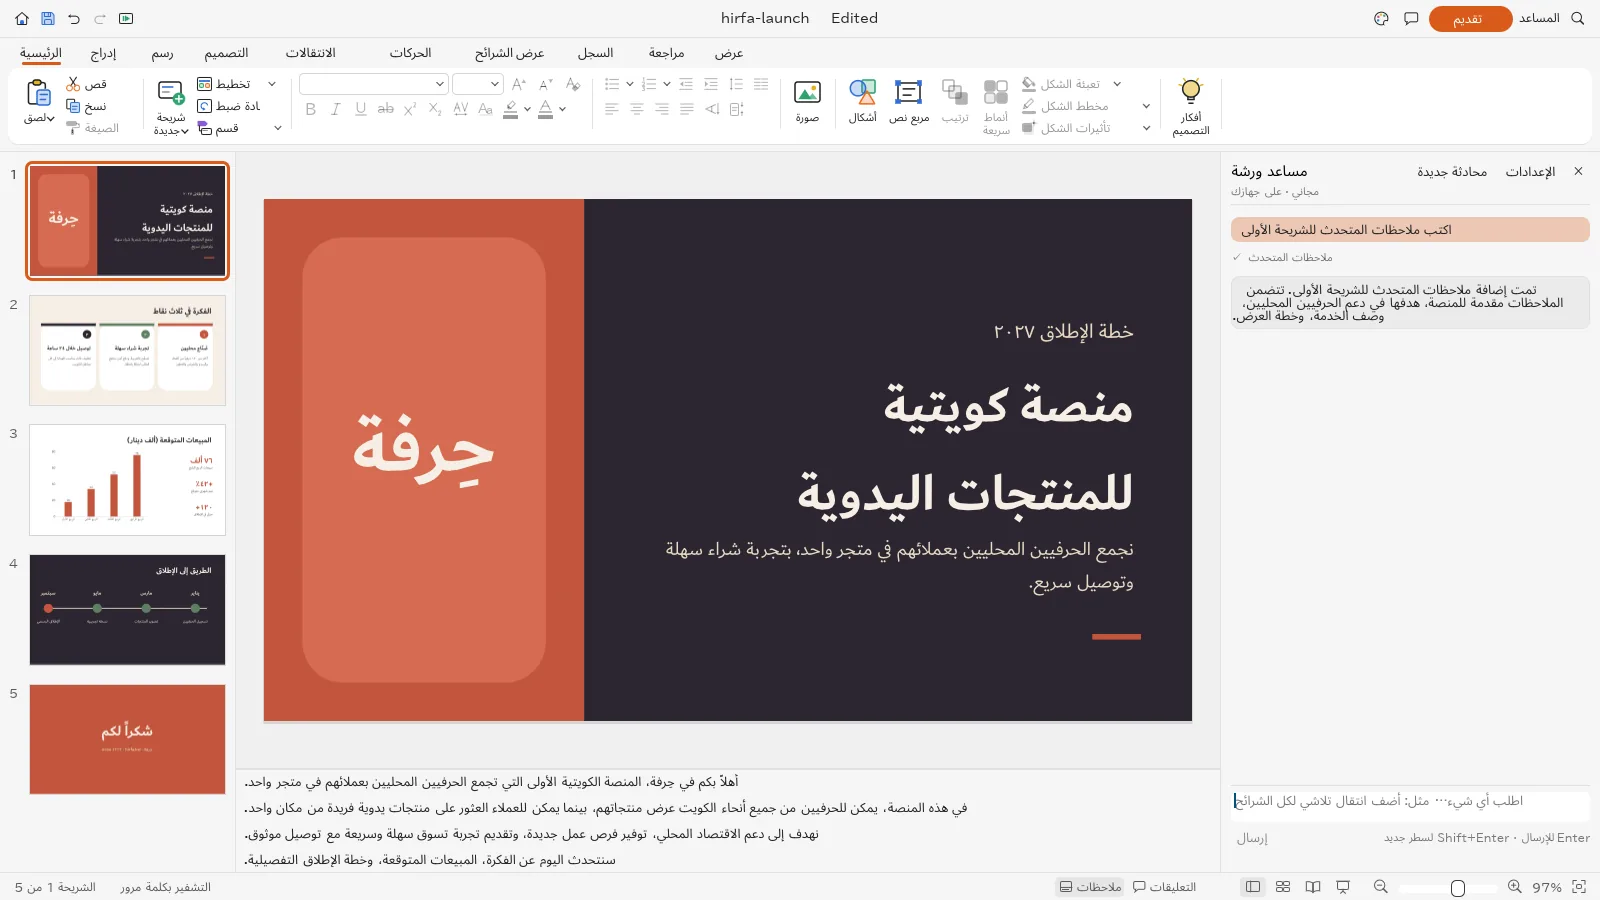
Task: Click the Clear formatting icon
Action: pos(573,84)
